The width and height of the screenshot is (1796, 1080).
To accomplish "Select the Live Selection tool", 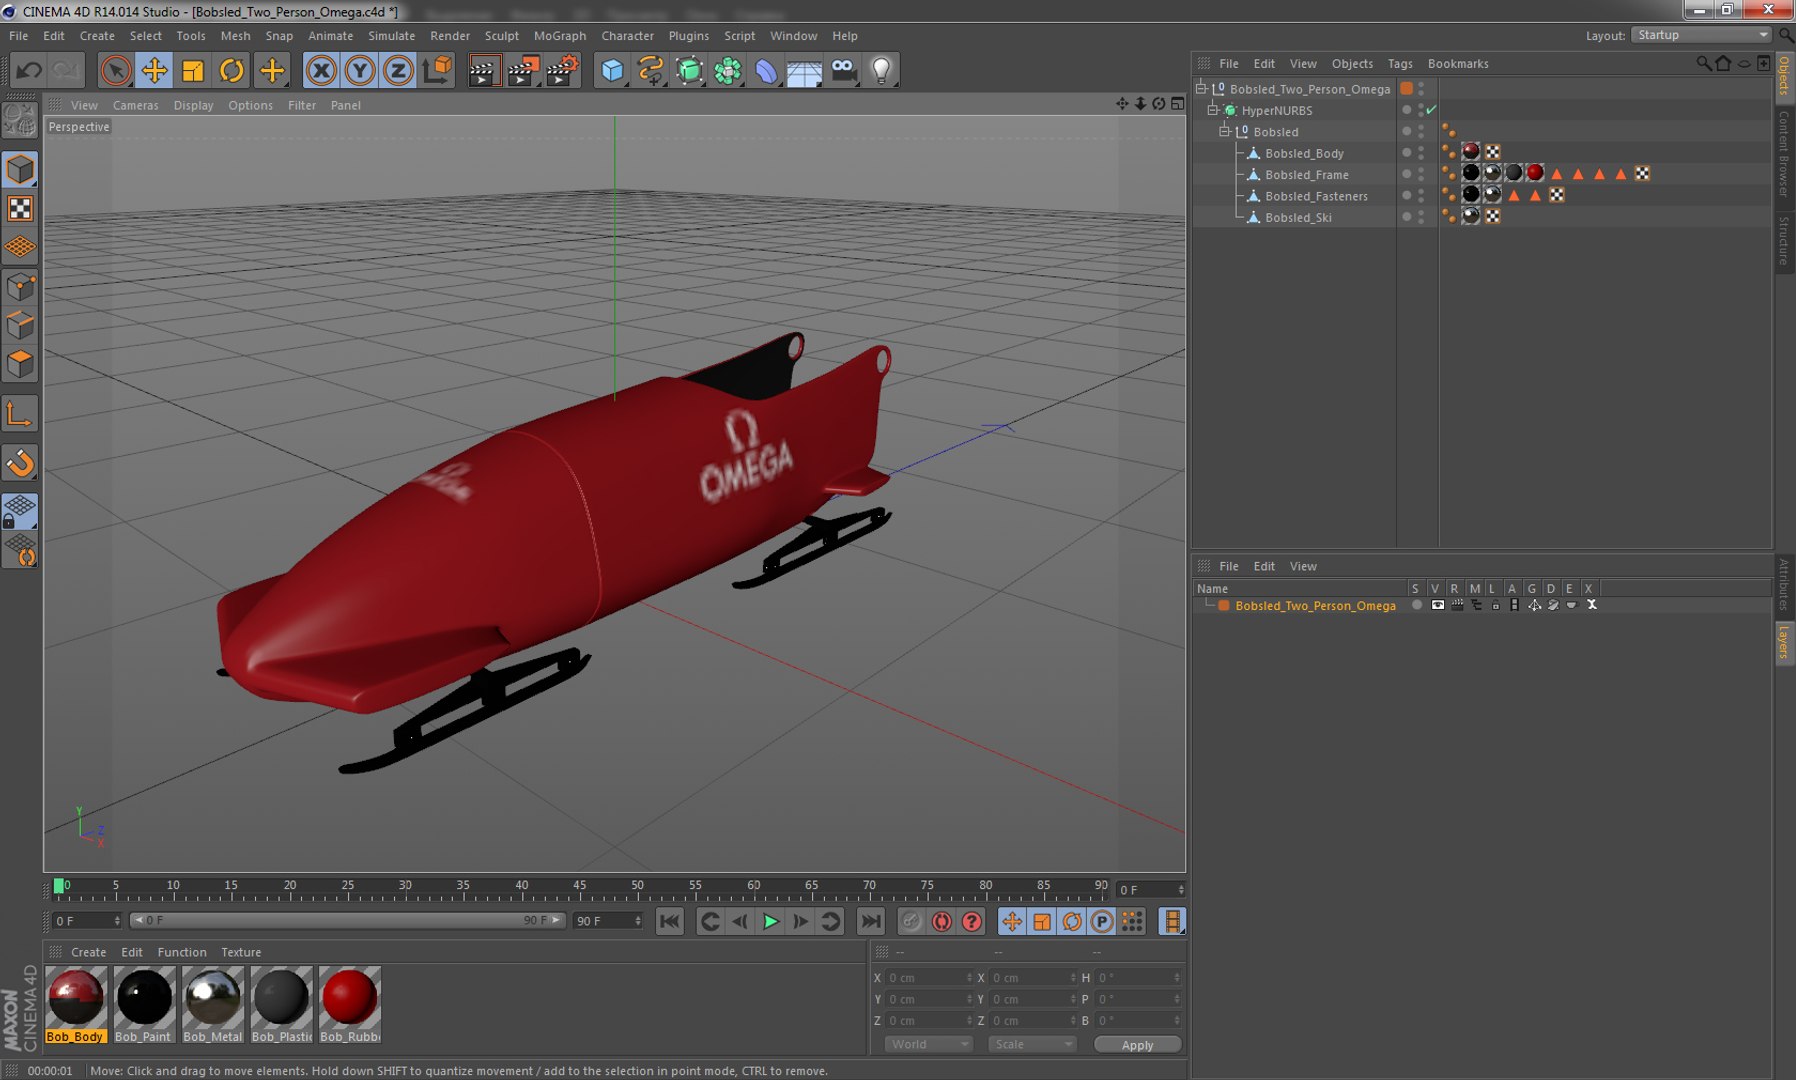I will [x=116, y=70].
